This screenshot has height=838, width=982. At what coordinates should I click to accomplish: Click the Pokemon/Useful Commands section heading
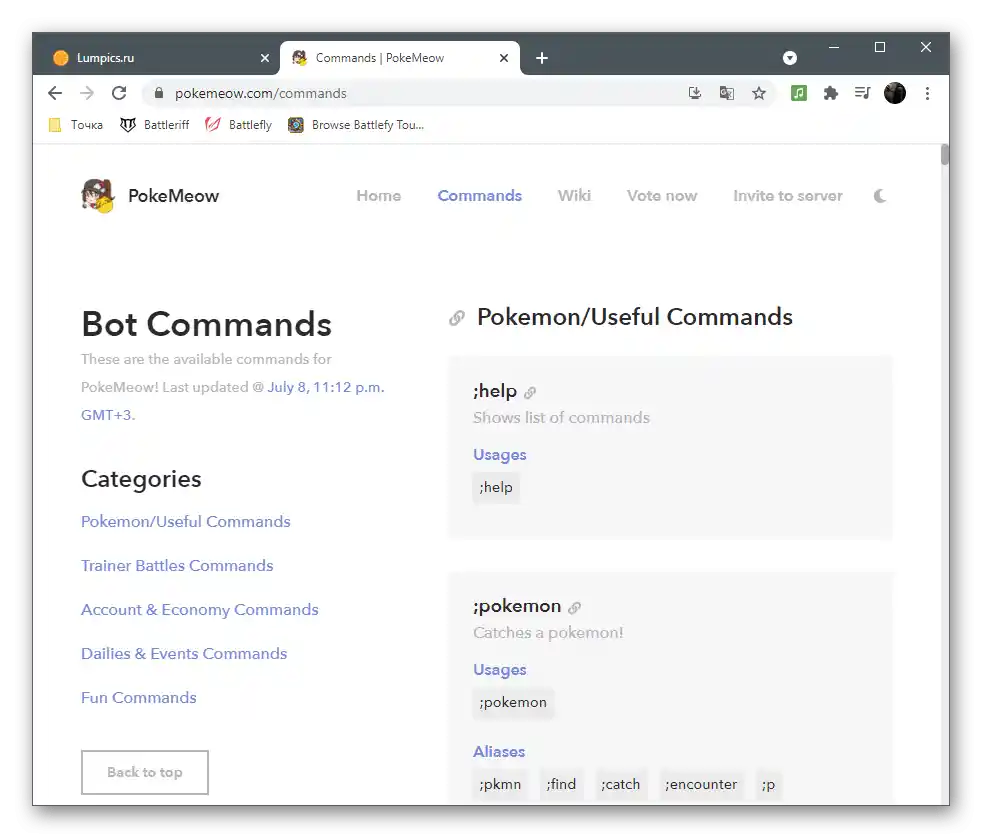(x=635, y=317)
